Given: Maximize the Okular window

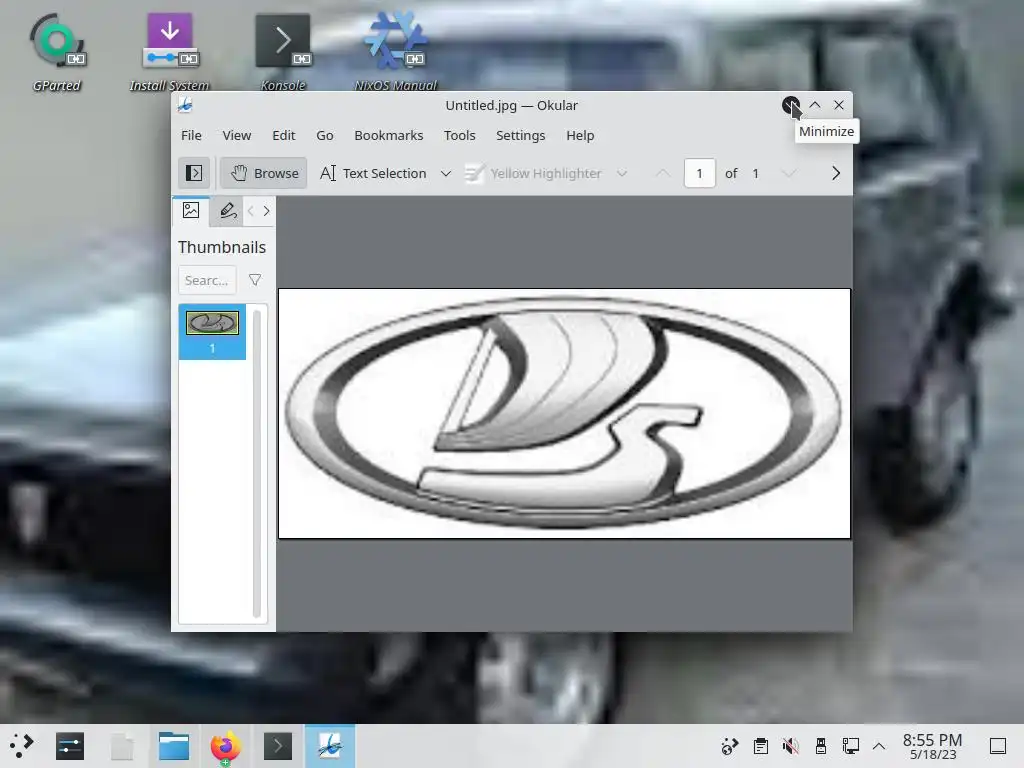Looking at the screenshot, I should pyautogui.click(x=815, y=105).
